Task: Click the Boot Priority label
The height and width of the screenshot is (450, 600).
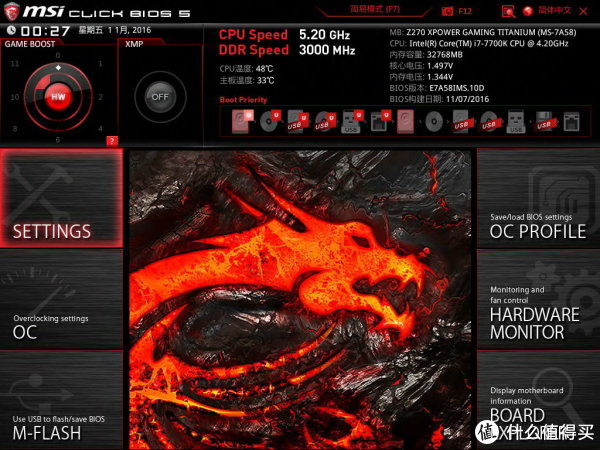Action: tap(243, 100)
